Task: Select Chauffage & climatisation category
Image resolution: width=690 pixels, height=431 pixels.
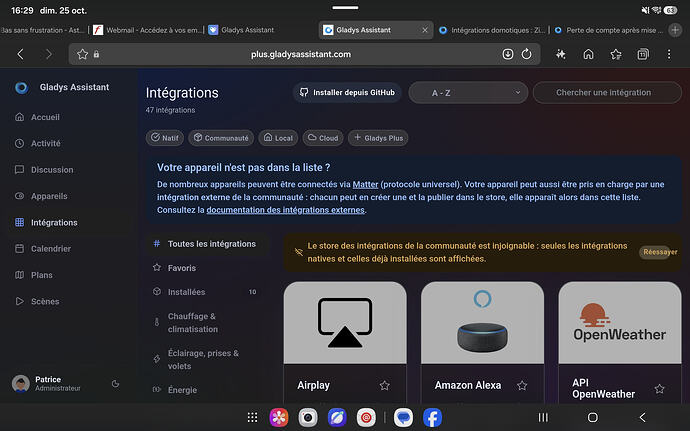Action: [207, 323]
